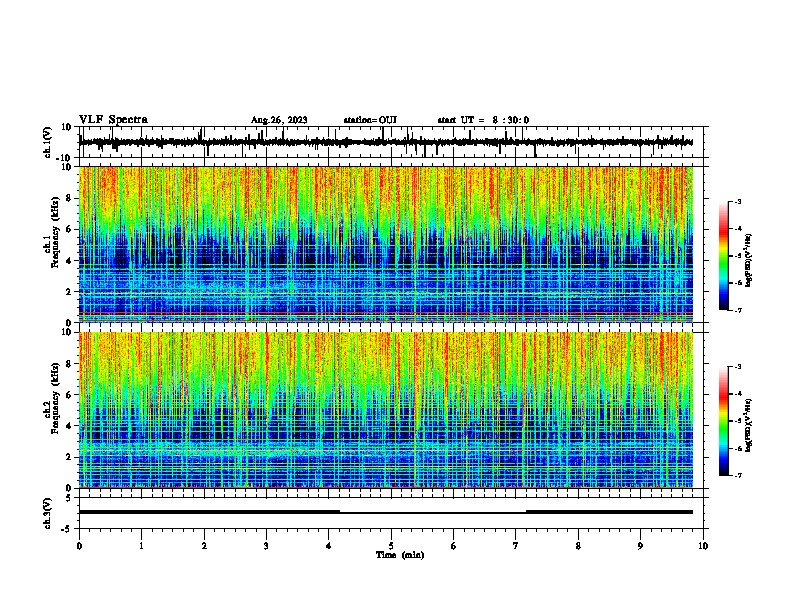
Task: Click the ch.2 "Frequency (kHz)" axis label
Action: (x=55, y=398)
